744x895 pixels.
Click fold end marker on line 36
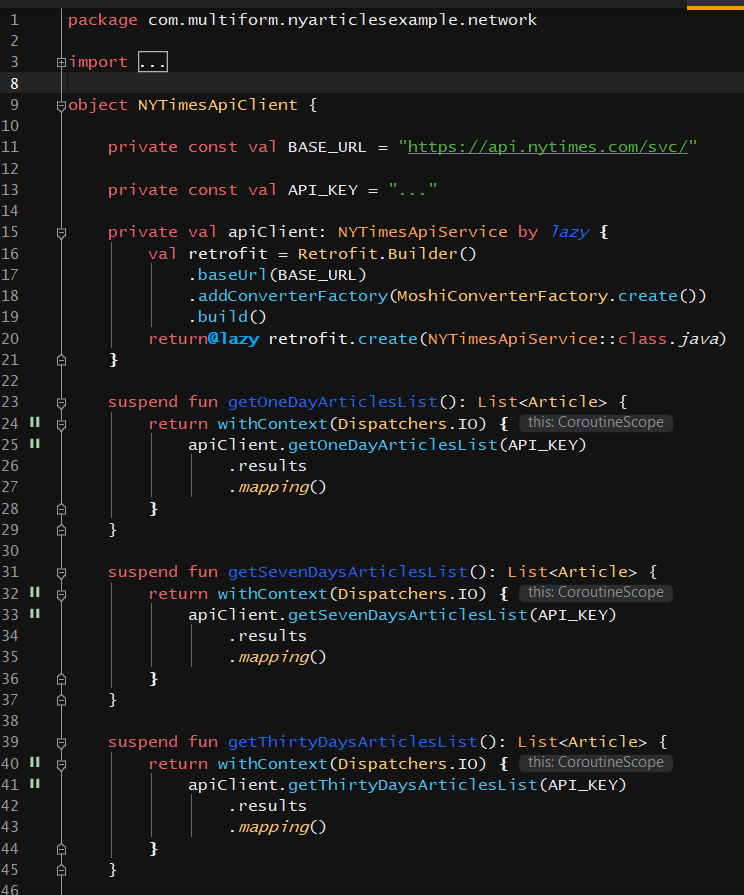(x=61, y=679)
